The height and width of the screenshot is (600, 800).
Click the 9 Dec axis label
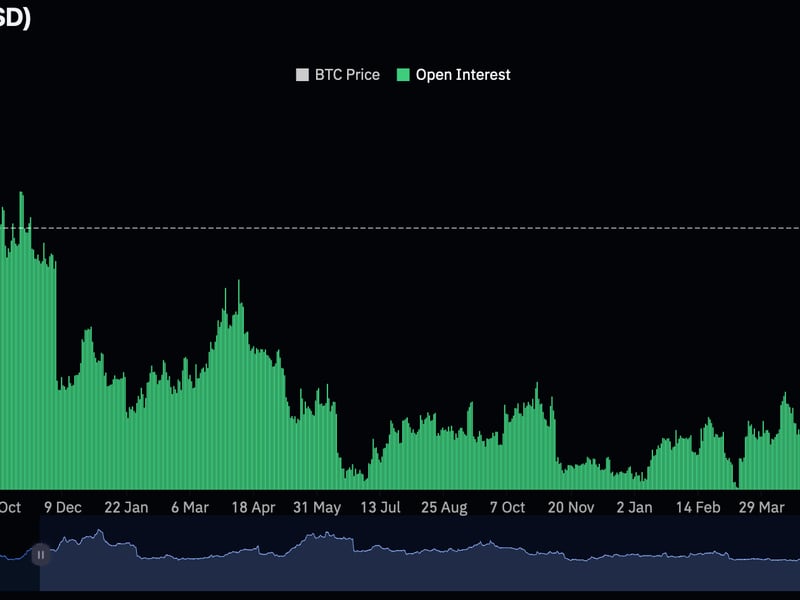click(x=62, y=507)
